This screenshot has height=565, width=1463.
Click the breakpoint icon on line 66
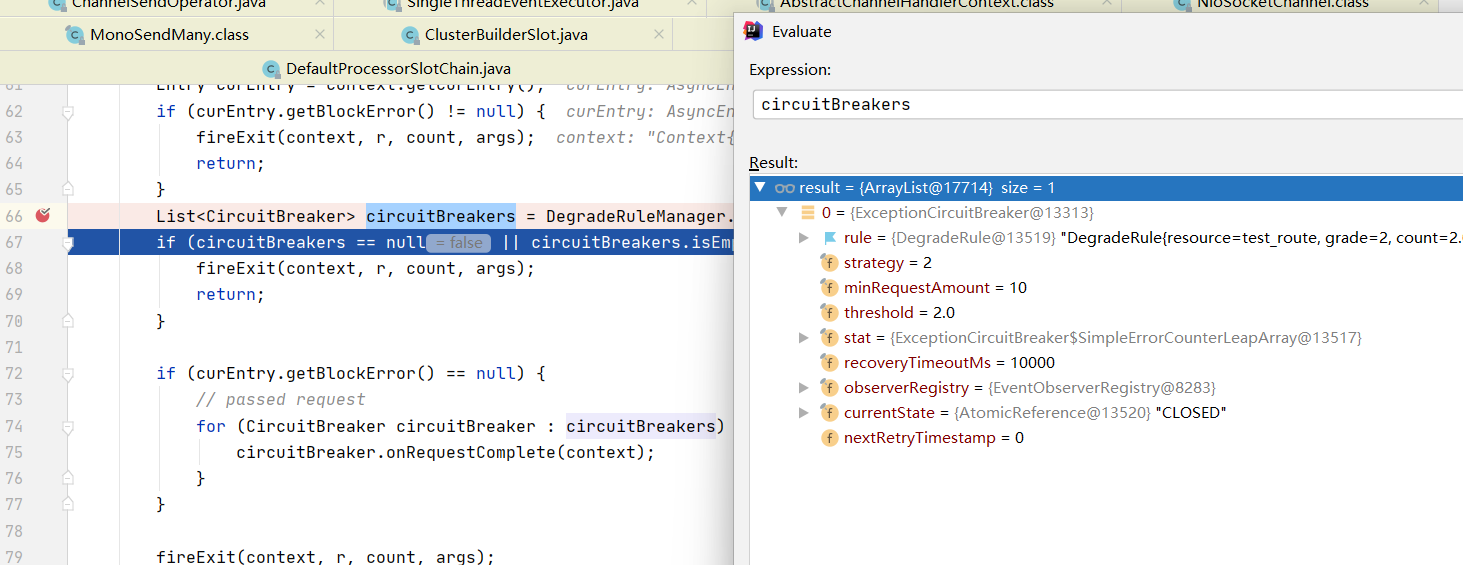[43, 216]
